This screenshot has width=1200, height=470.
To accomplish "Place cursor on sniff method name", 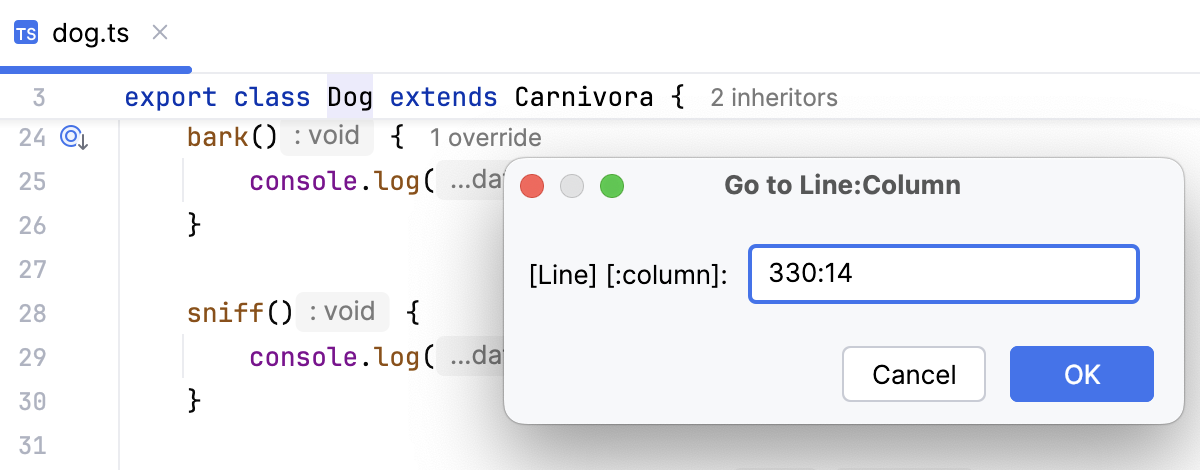I will 225,312.
